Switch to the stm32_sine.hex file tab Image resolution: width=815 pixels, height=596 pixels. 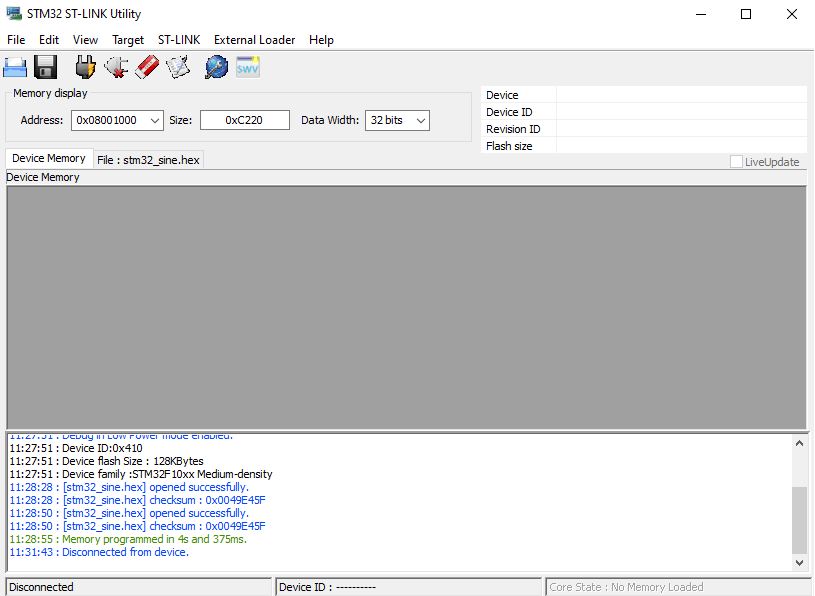point(148,159)
